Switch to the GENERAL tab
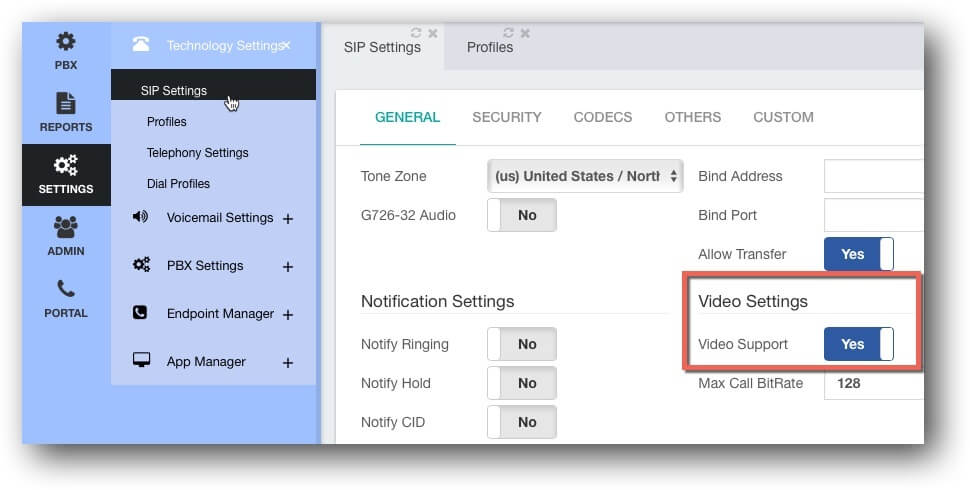Viewport: 970px width, 490px height. click(408, 117)
